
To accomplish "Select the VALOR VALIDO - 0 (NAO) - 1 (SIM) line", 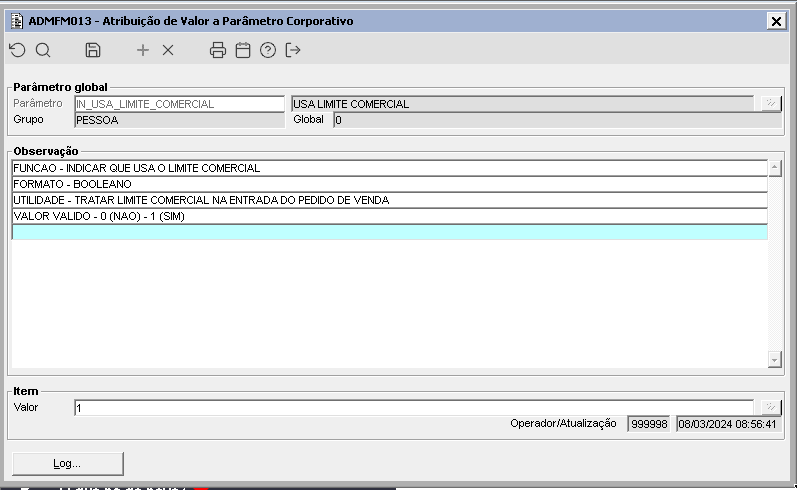I will click(x=389, y=216).
